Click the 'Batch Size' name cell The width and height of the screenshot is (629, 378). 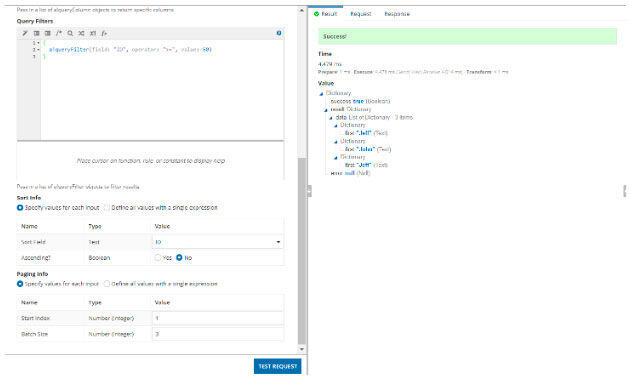34,334
